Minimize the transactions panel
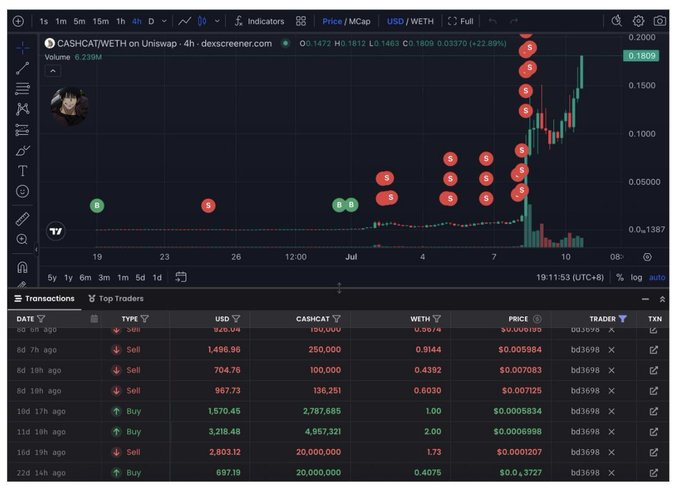 click(645, 299)
